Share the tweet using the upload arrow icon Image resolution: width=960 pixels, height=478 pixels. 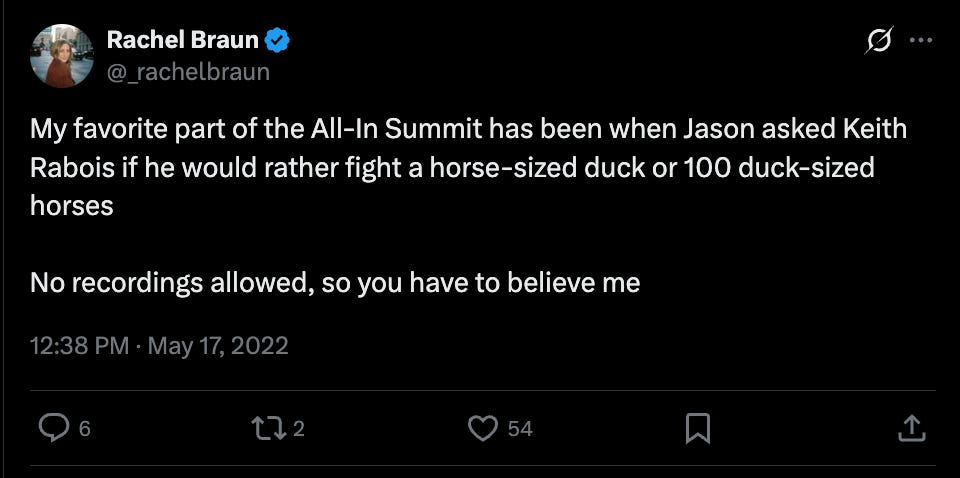(x=911, y=428)
